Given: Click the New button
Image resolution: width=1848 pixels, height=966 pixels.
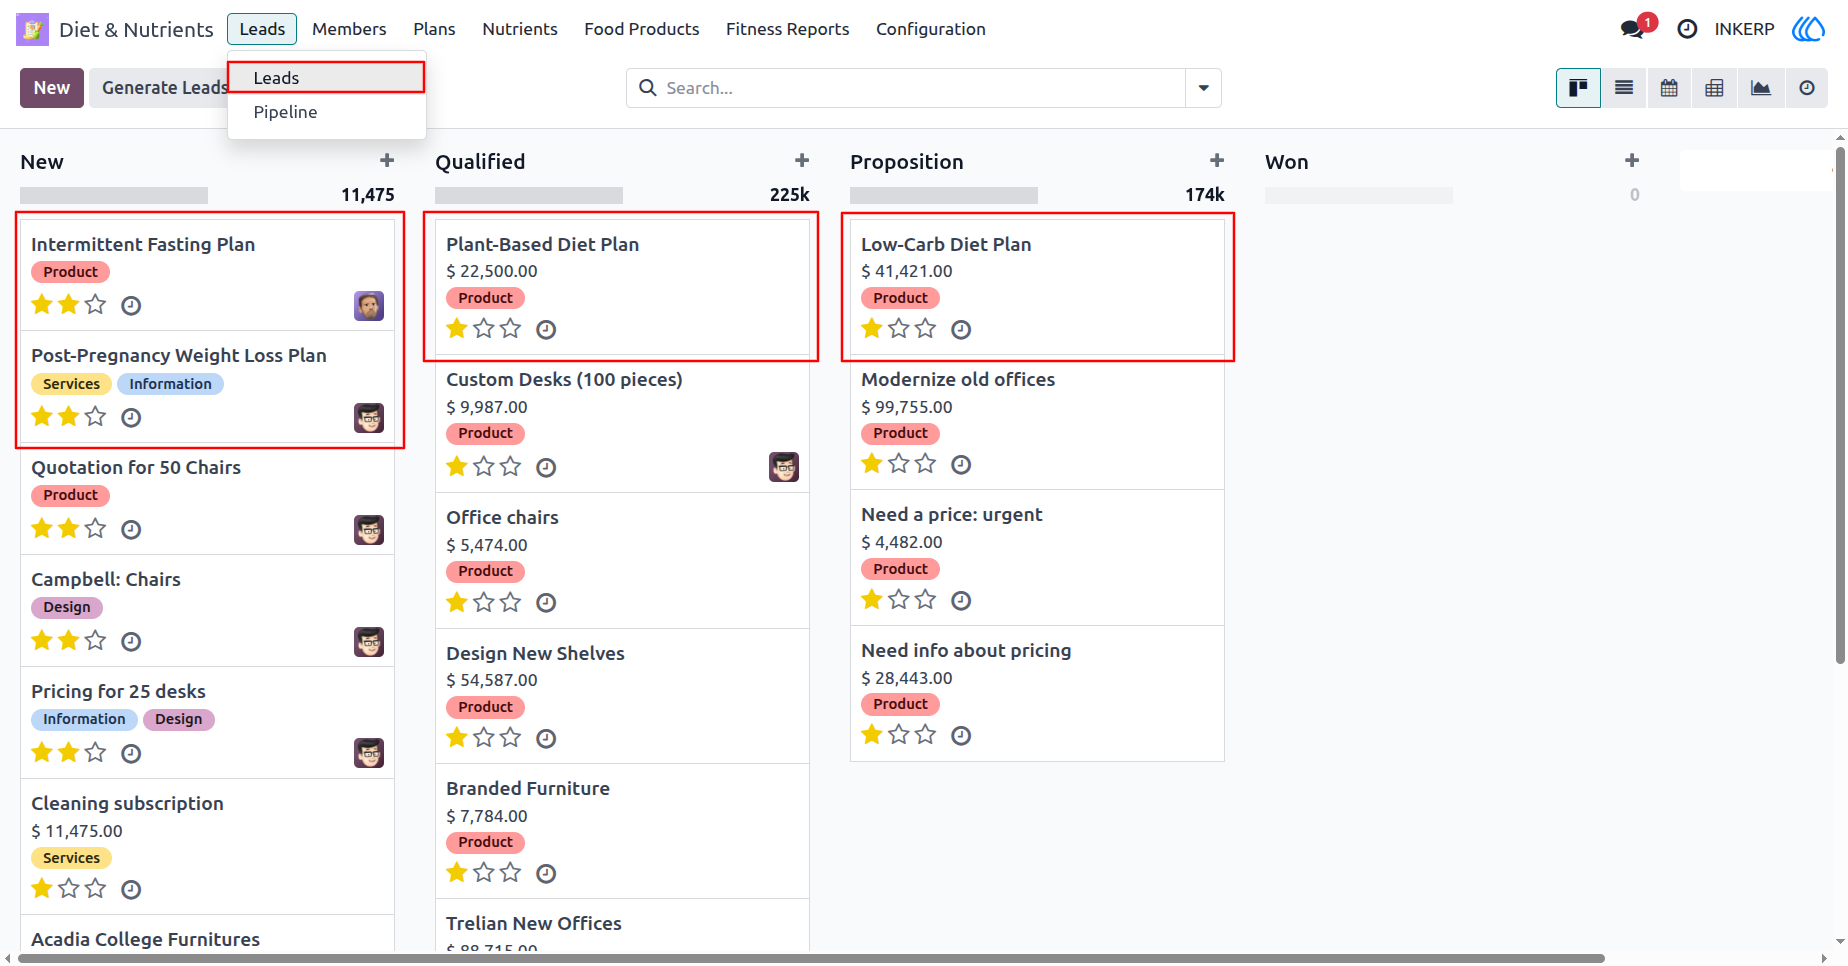Looking at the screenshot, I should [52, 88].
